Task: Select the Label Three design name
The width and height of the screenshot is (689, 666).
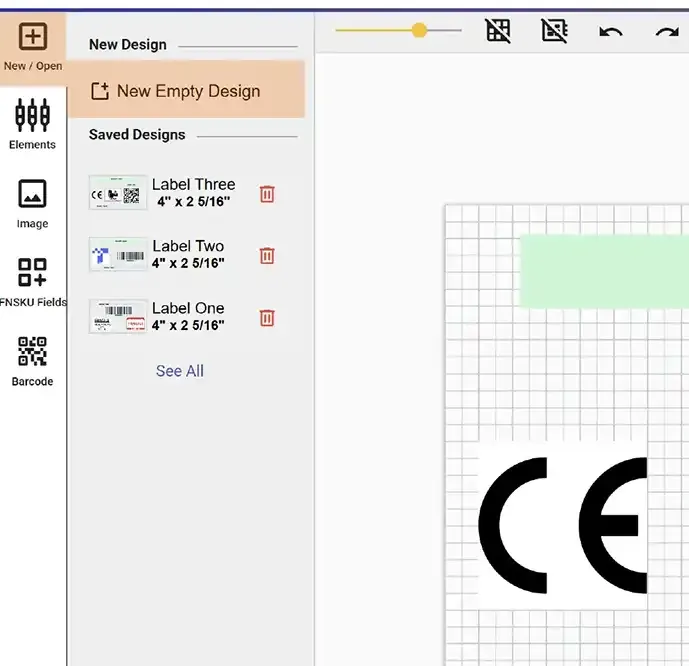Action: coord(193,184)
